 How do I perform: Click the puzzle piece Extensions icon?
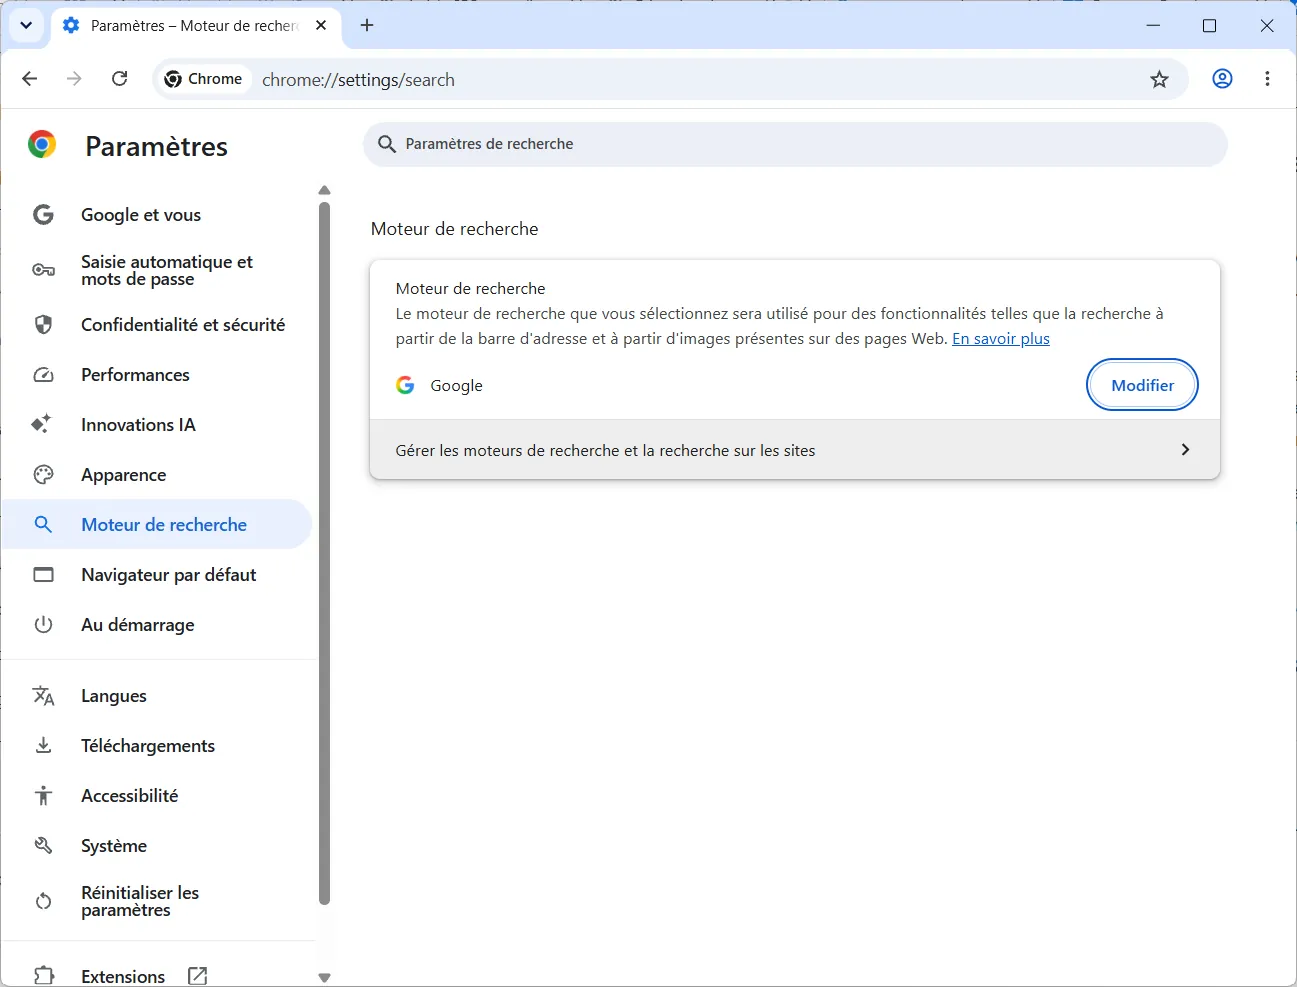coord(43,976)
